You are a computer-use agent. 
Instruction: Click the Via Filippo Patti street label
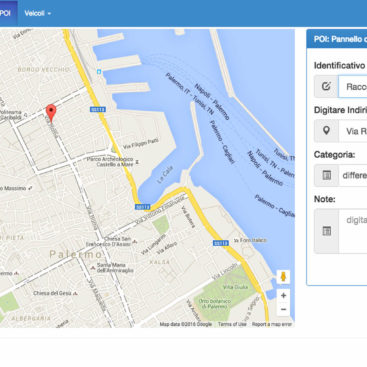click(141, 144)
